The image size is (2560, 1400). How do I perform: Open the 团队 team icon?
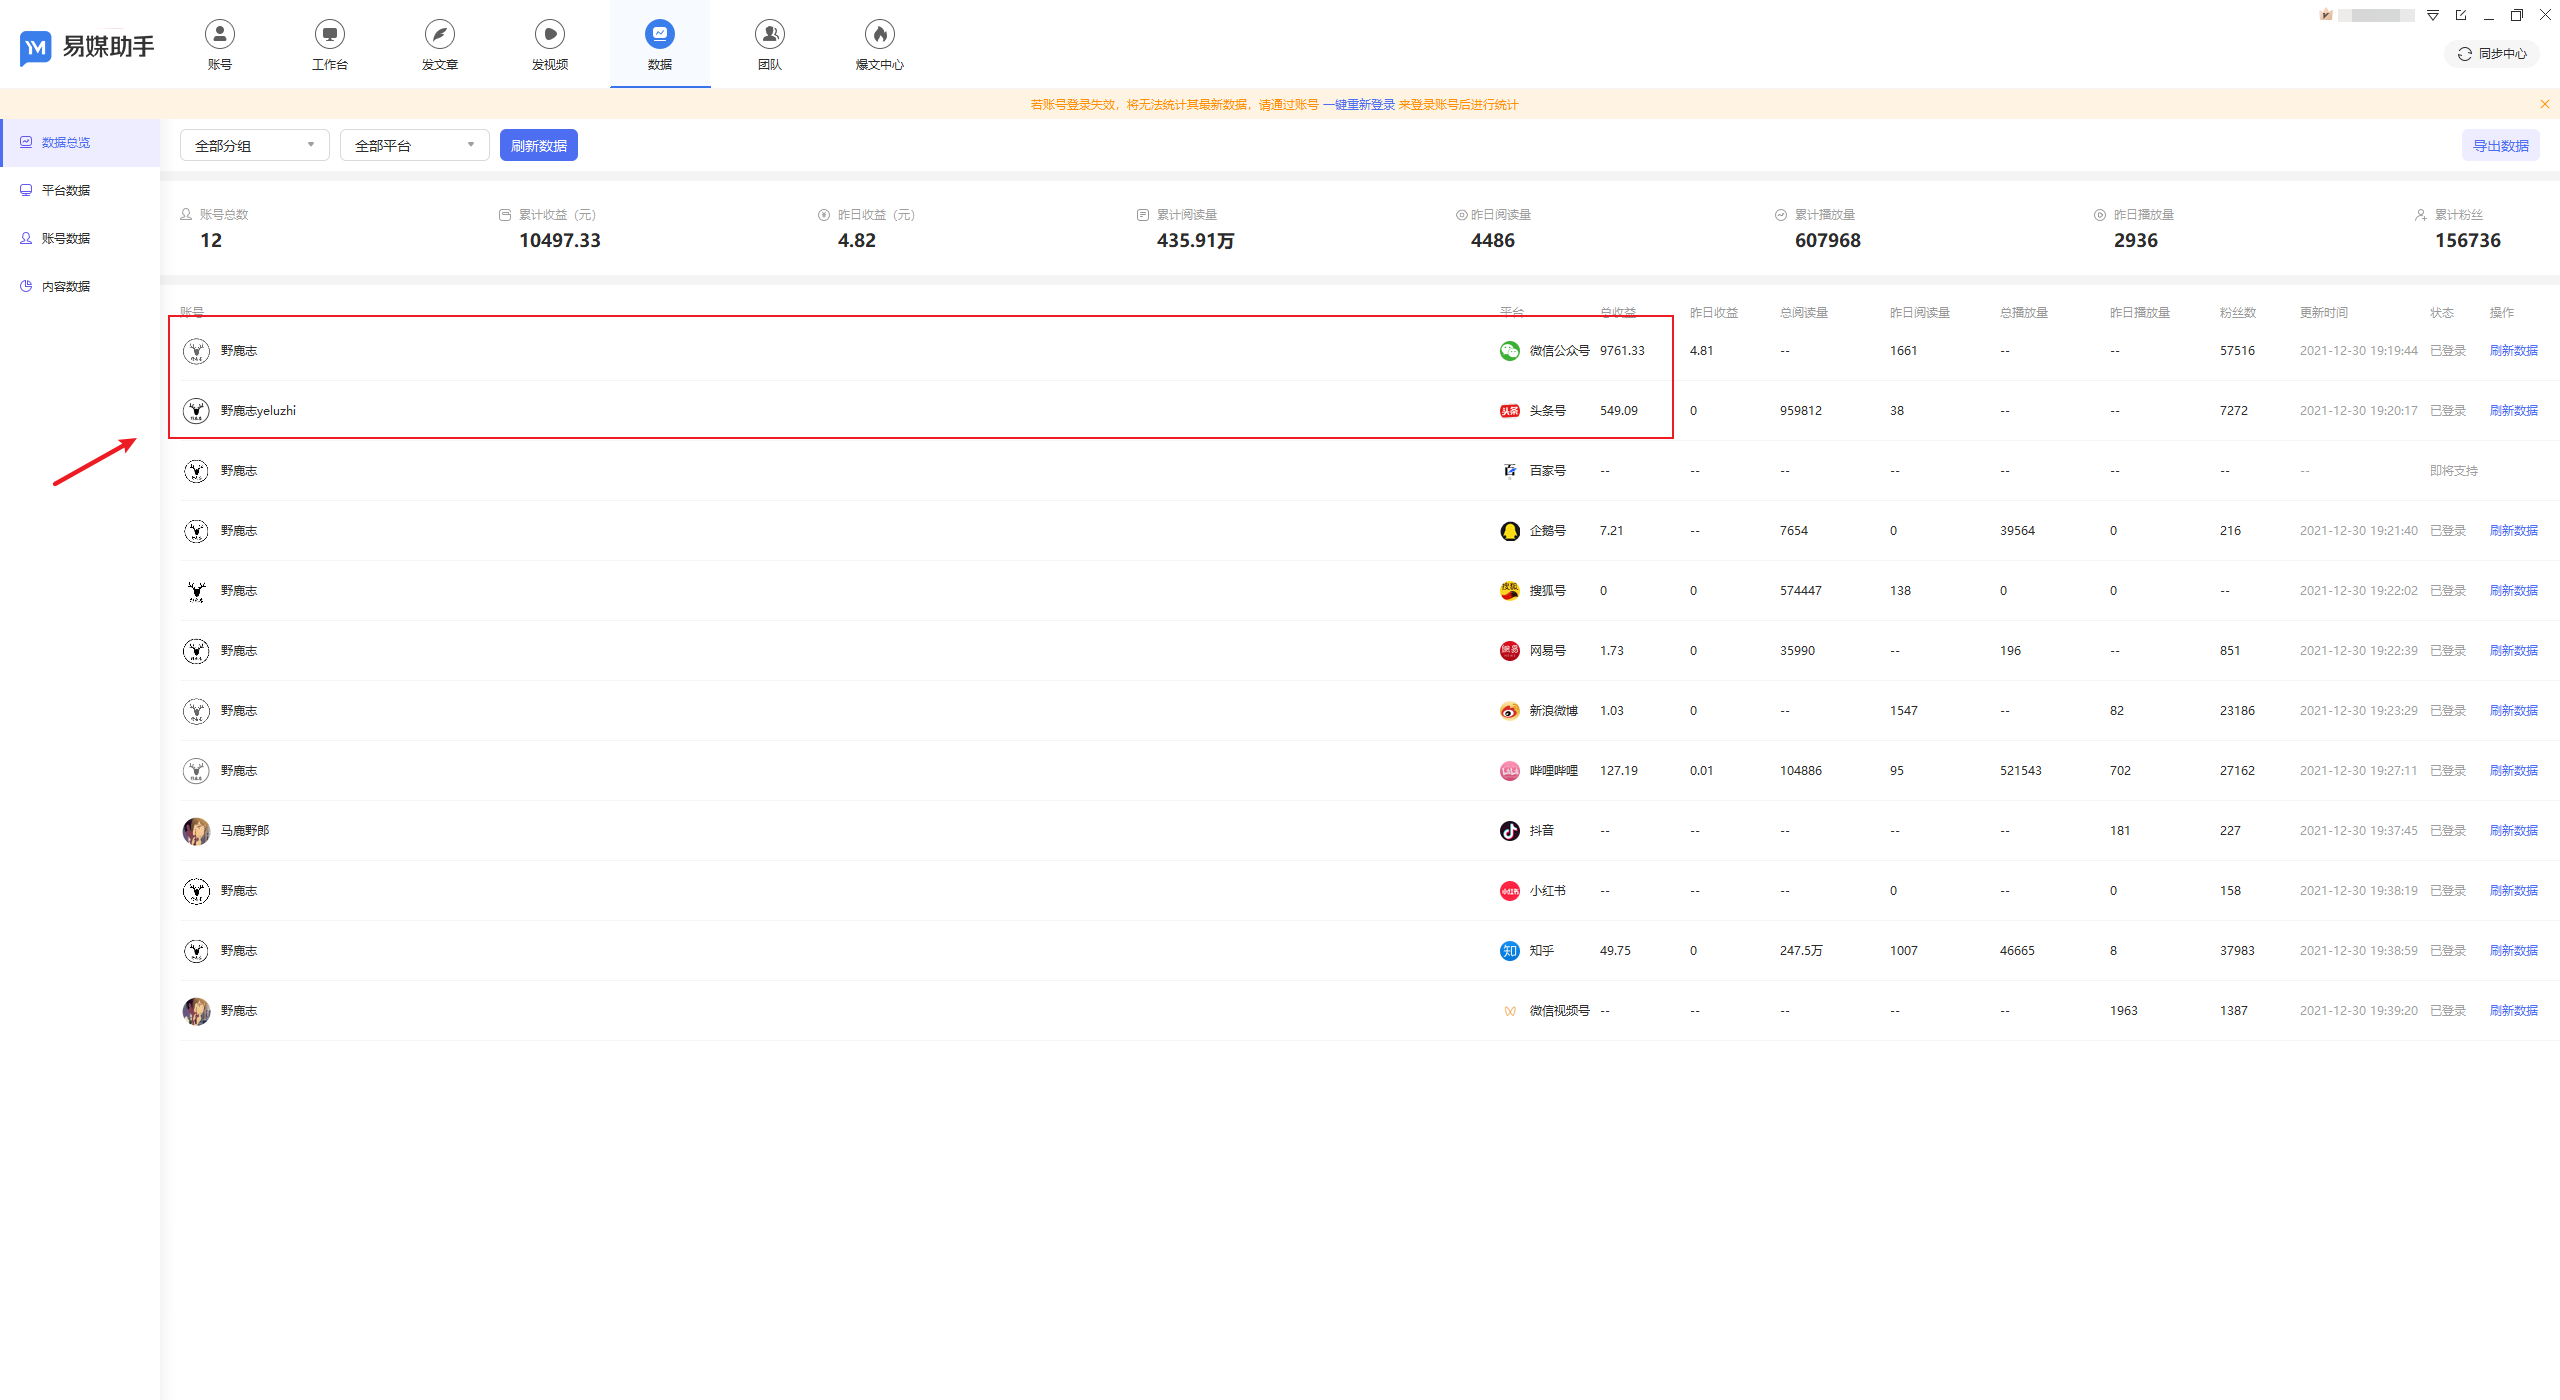(x=770, y=35)
